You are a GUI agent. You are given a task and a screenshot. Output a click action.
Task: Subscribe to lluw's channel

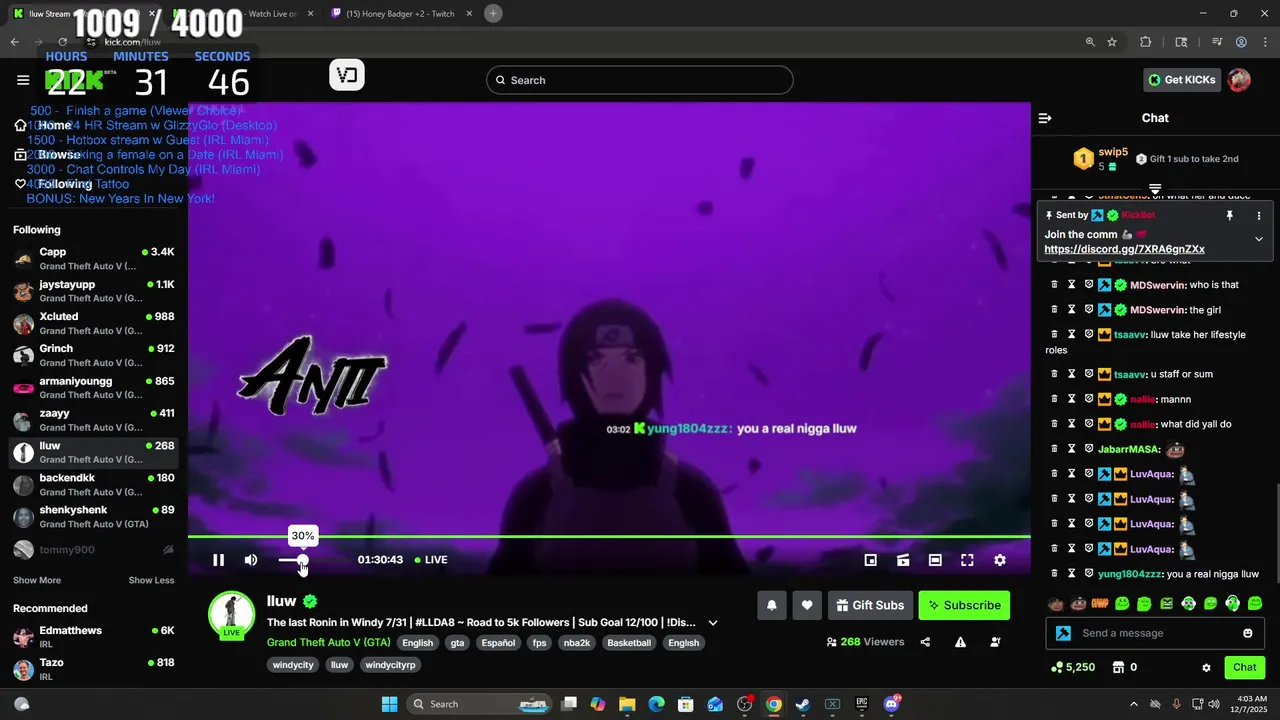[x=964, y=605]
